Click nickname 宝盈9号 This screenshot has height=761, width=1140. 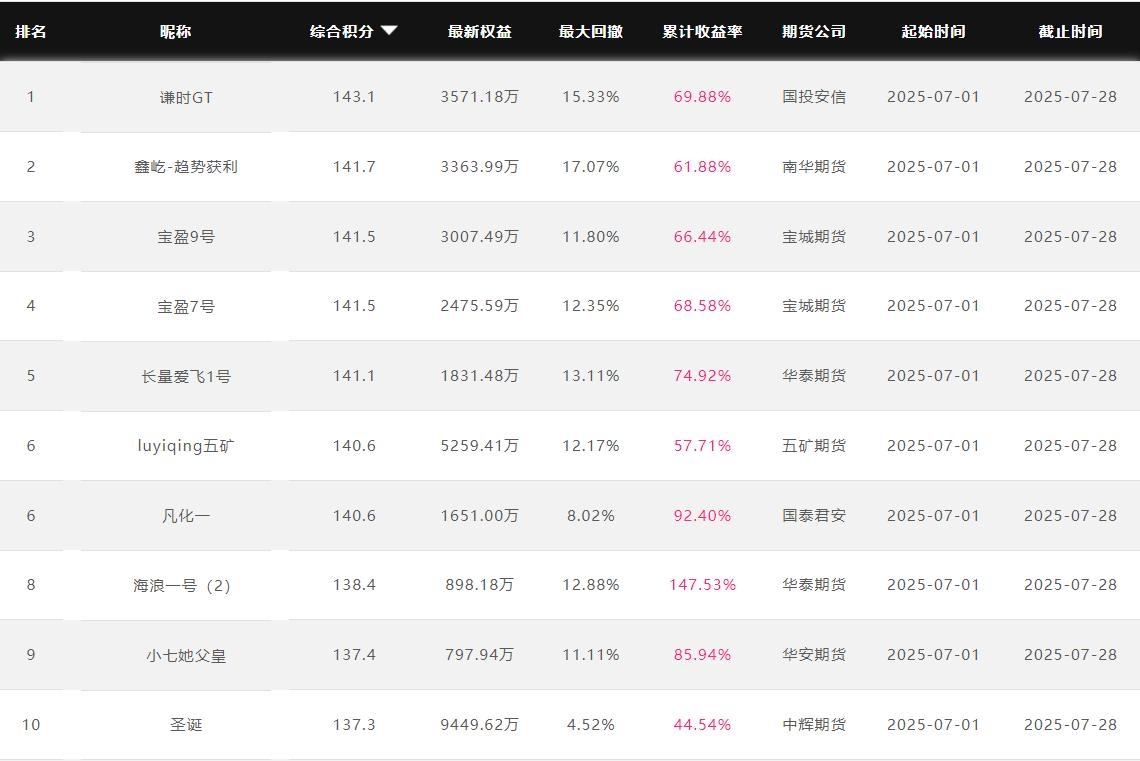[x=186, y=237]
